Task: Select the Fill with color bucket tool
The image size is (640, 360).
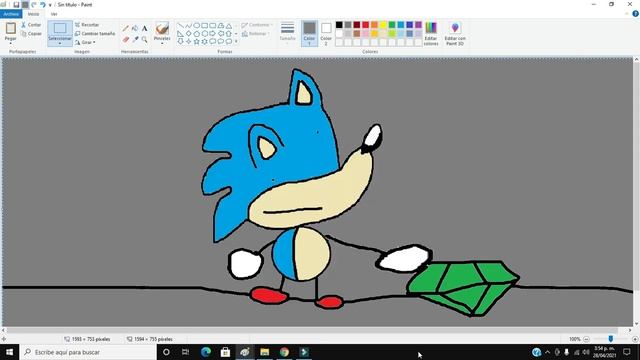Action: [135, 28]
